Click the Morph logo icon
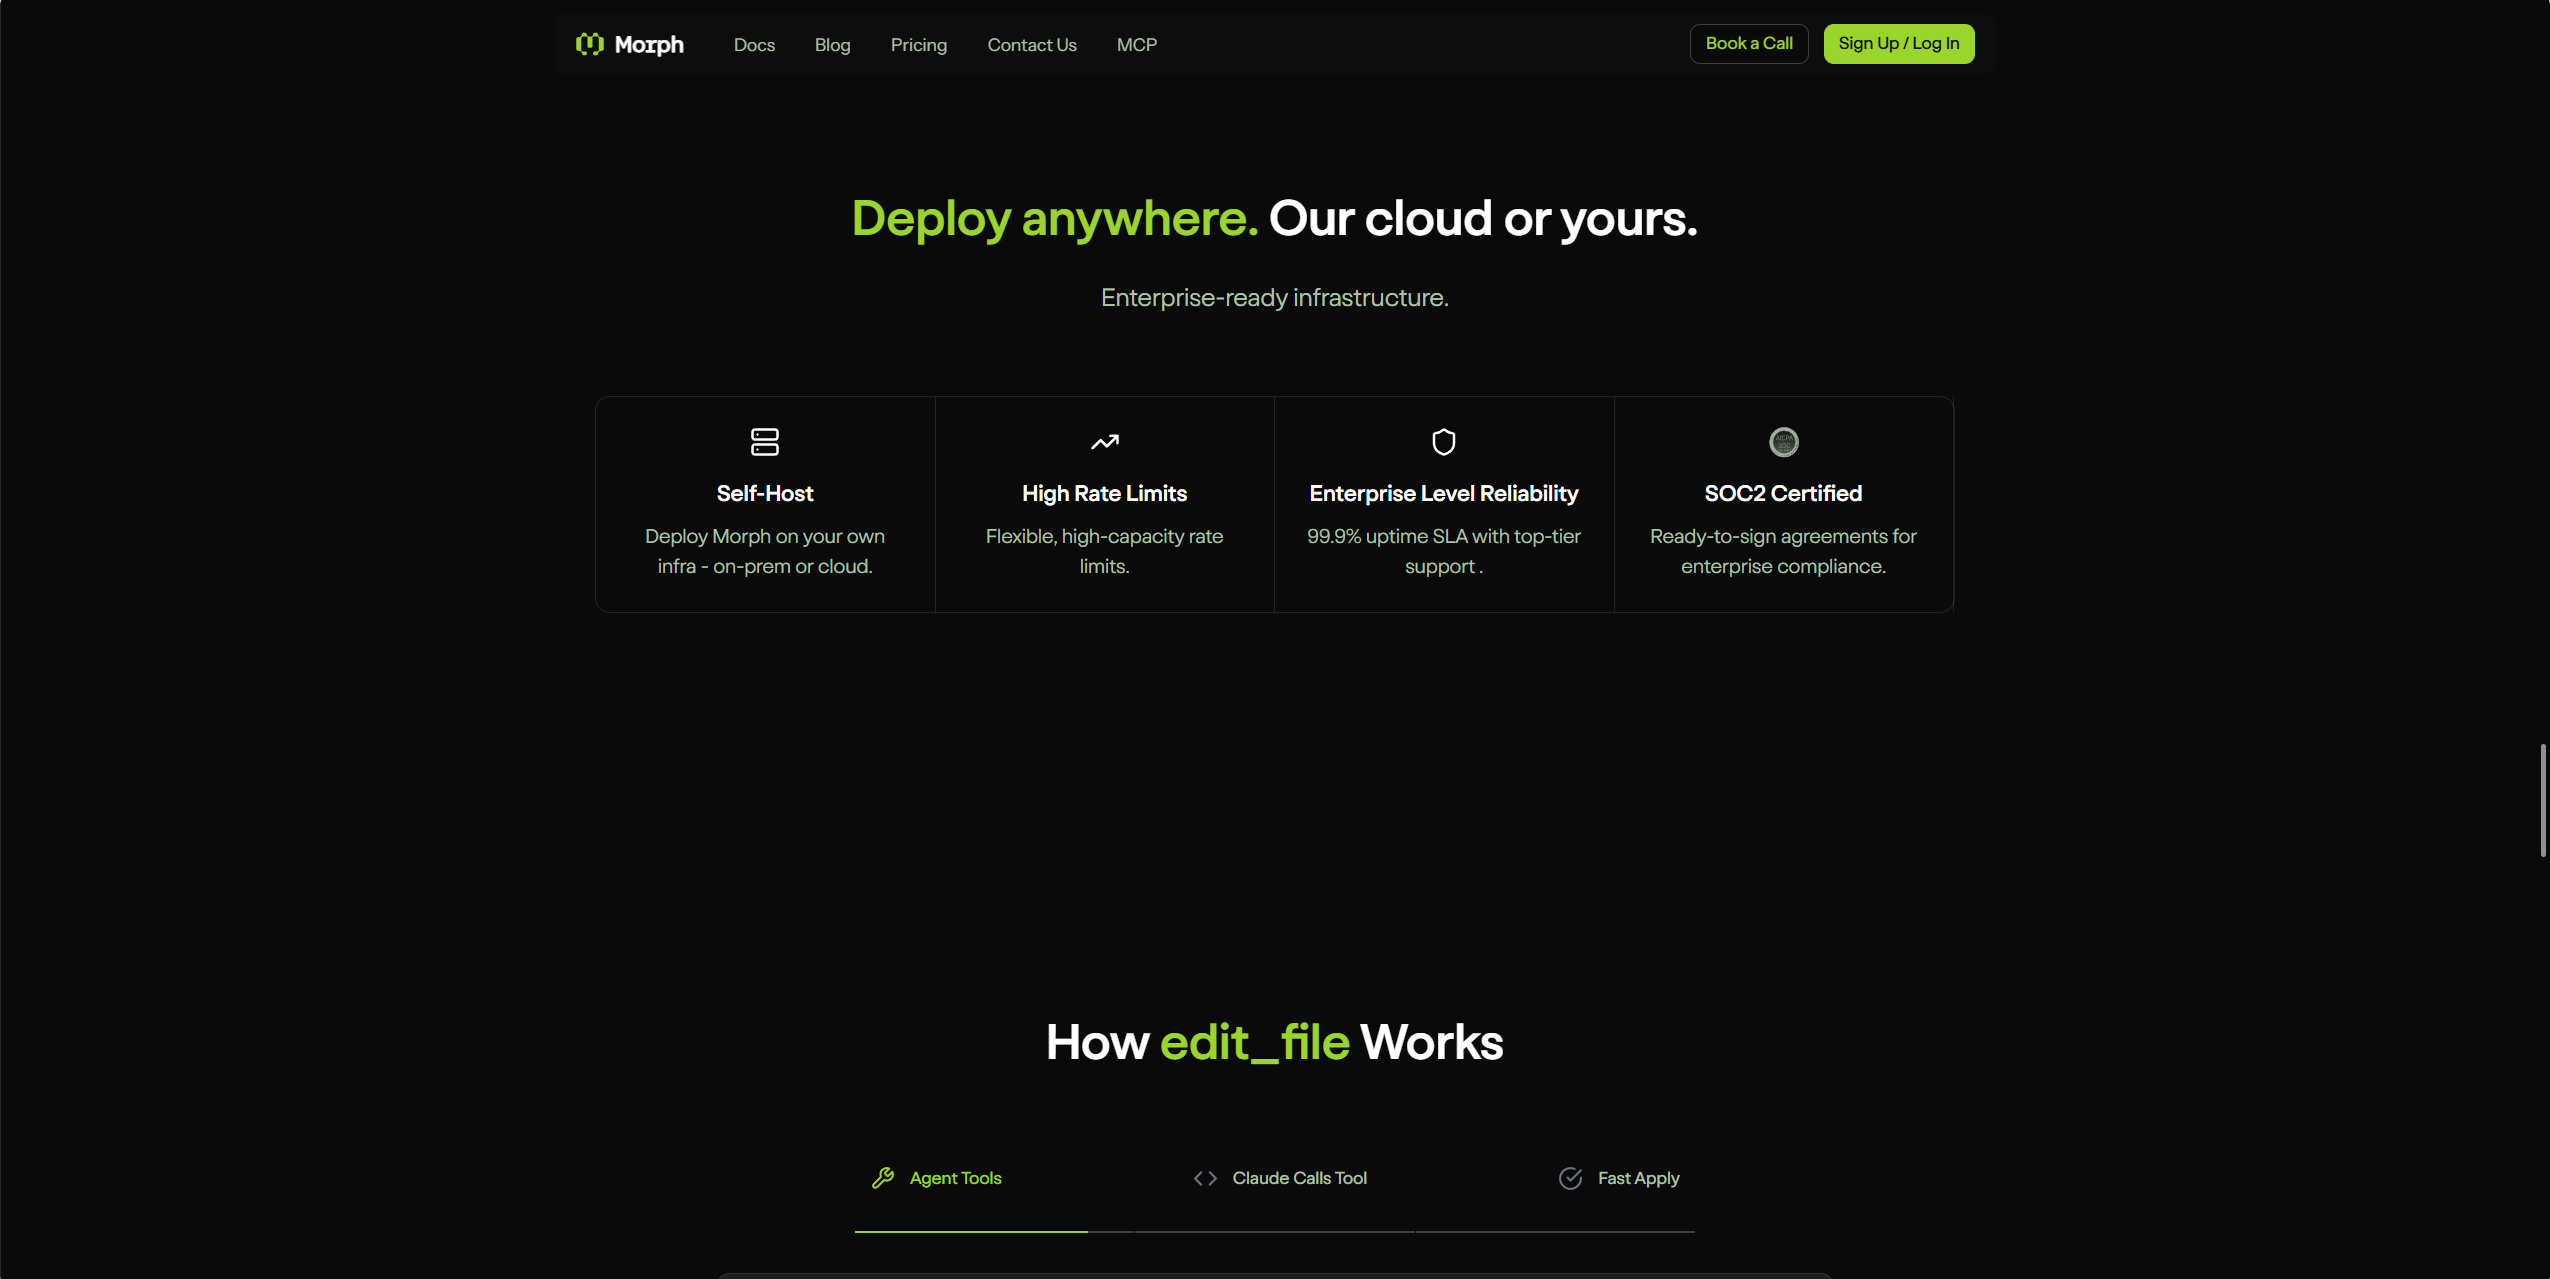2550x1279 pixels. coord(590,44)
